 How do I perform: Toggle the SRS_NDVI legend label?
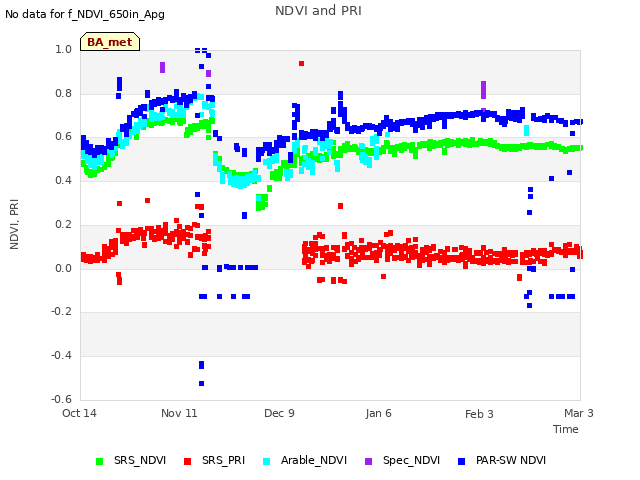pyautogui.click(x=140, y=460)
